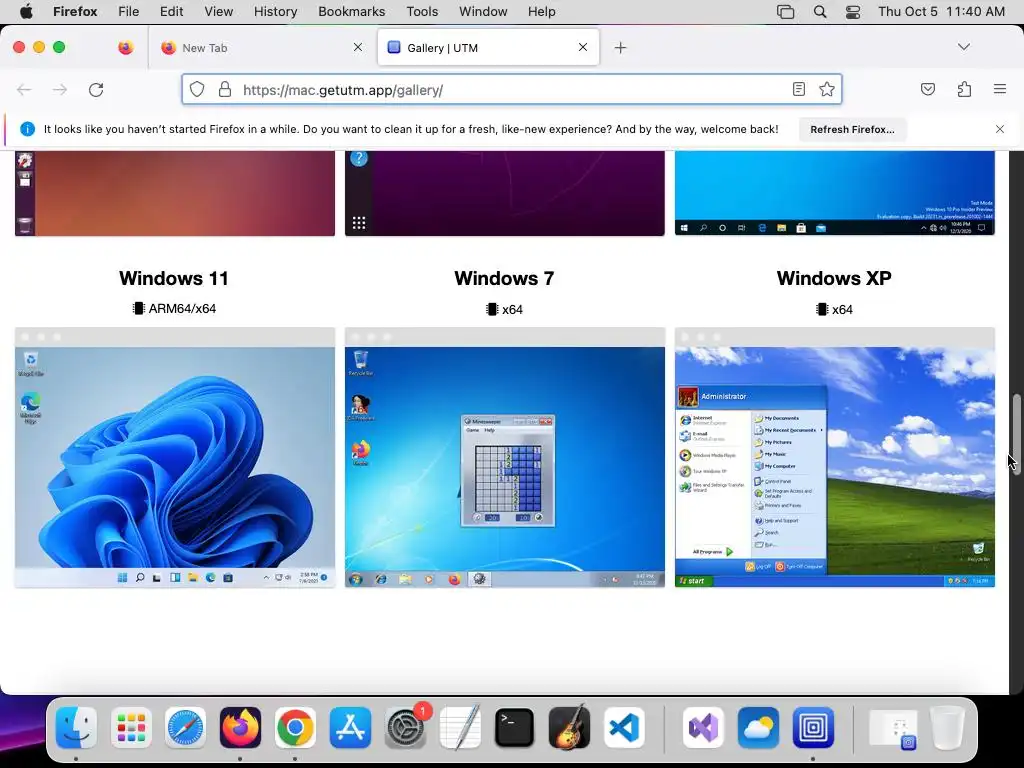This screenshot has width=1024, height=768.
Task: Click the date and time in menu bar
Action: (941, 11)
